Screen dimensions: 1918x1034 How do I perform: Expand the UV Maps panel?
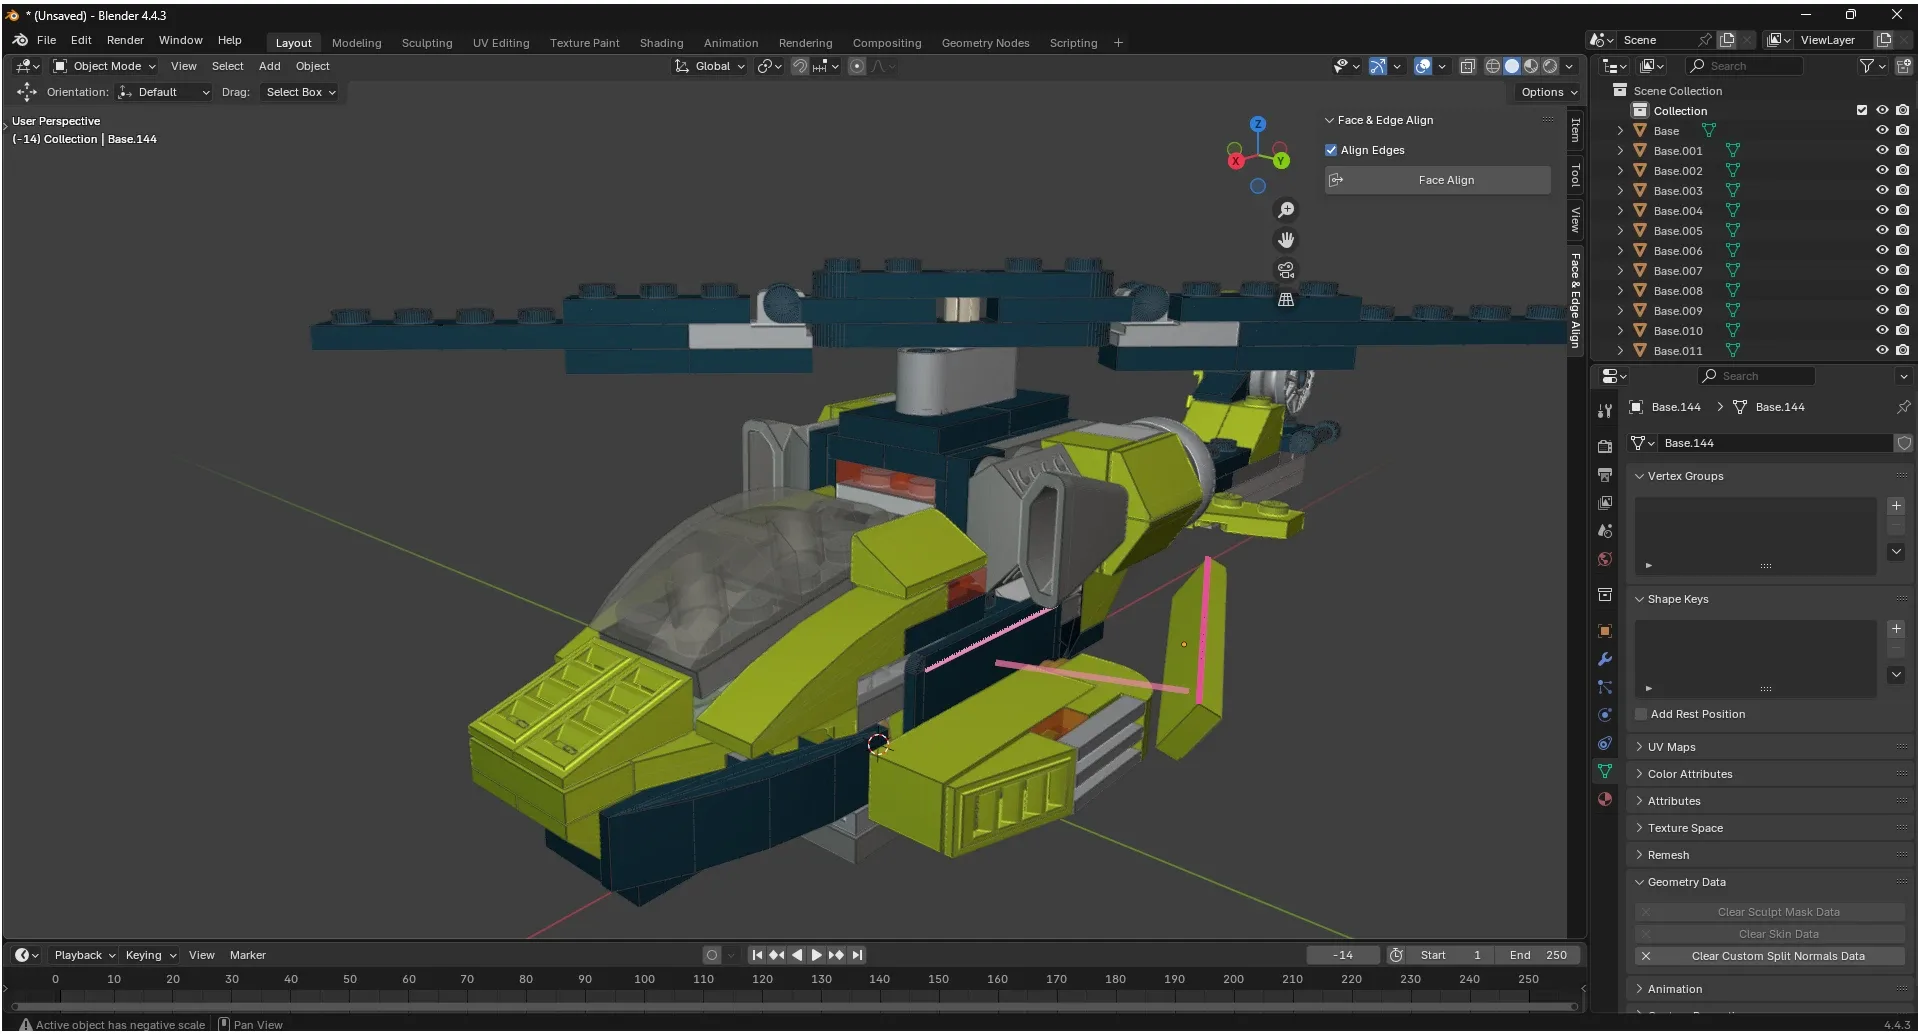(1671, 747)
